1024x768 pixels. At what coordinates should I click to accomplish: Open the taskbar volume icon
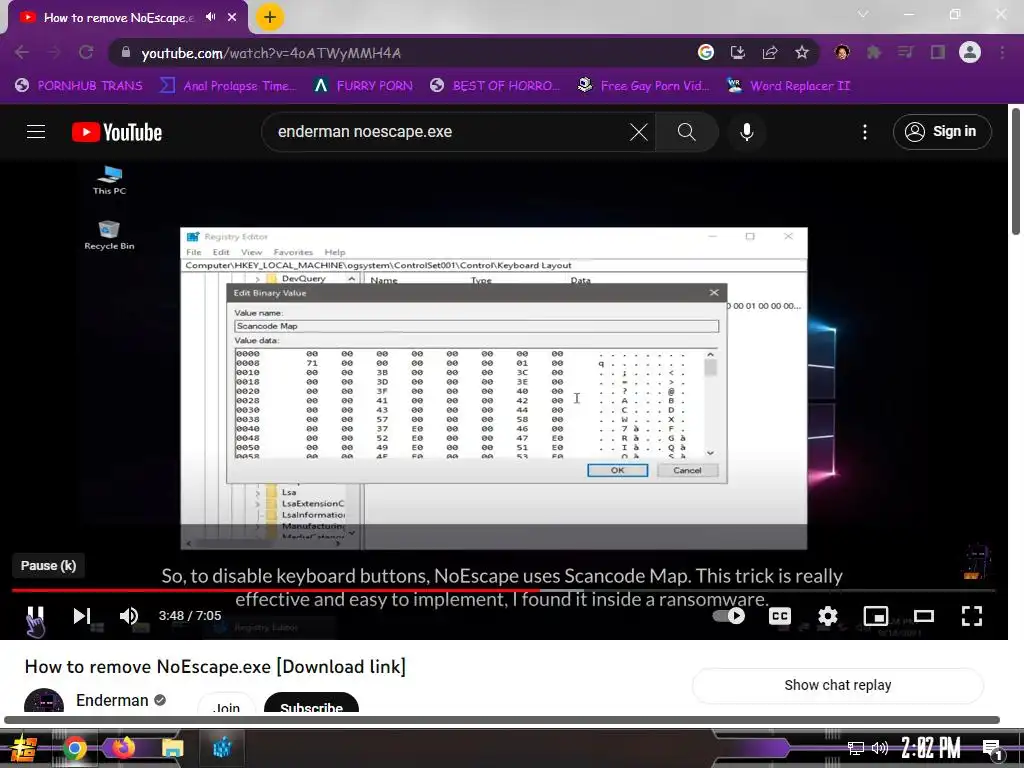(880, 748)
